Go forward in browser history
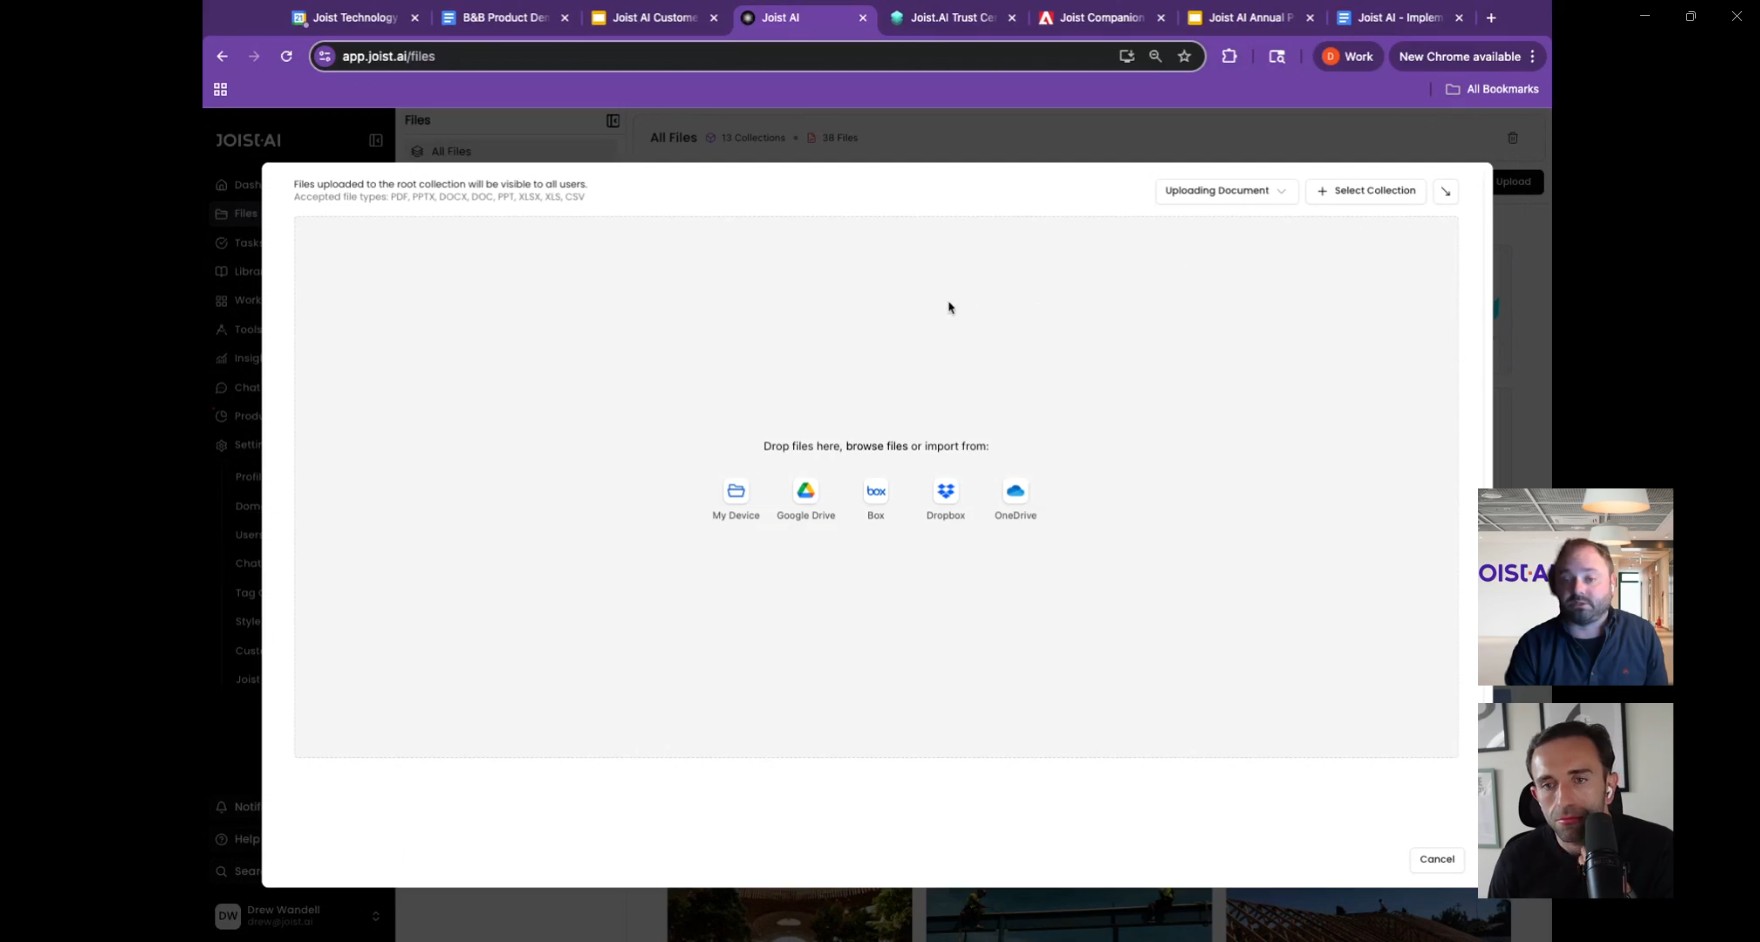The image size is (1760, 942). 254,56
